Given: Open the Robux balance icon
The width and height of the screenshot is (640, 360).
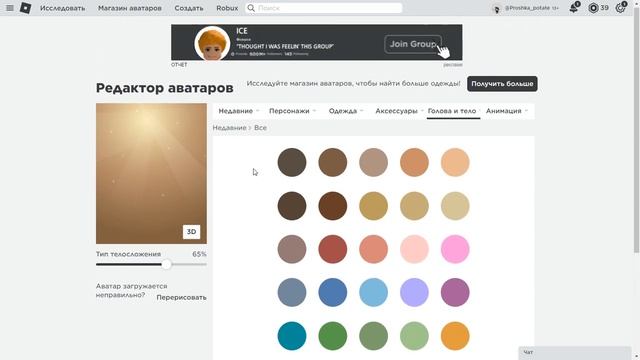Looking at the screenshot, I should pyautogui.click(x=593, y=8).
